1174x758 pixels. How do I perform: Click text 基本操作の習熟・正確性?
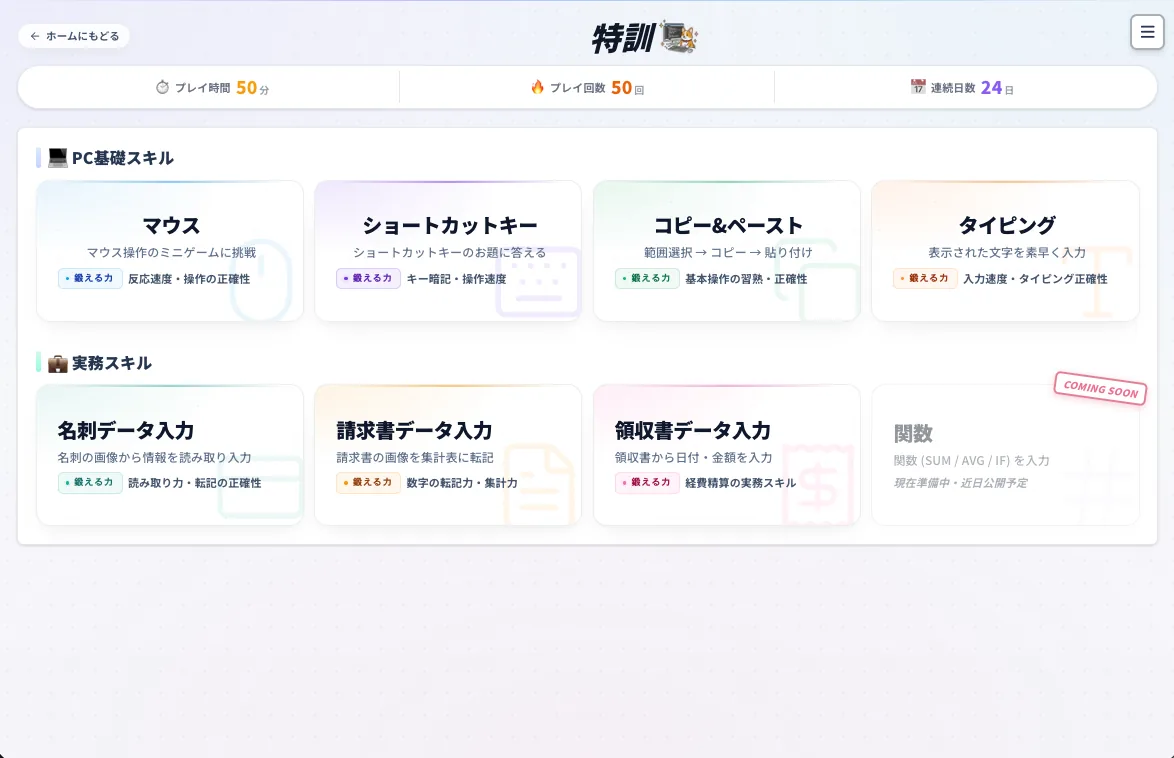tap(746, 279)
